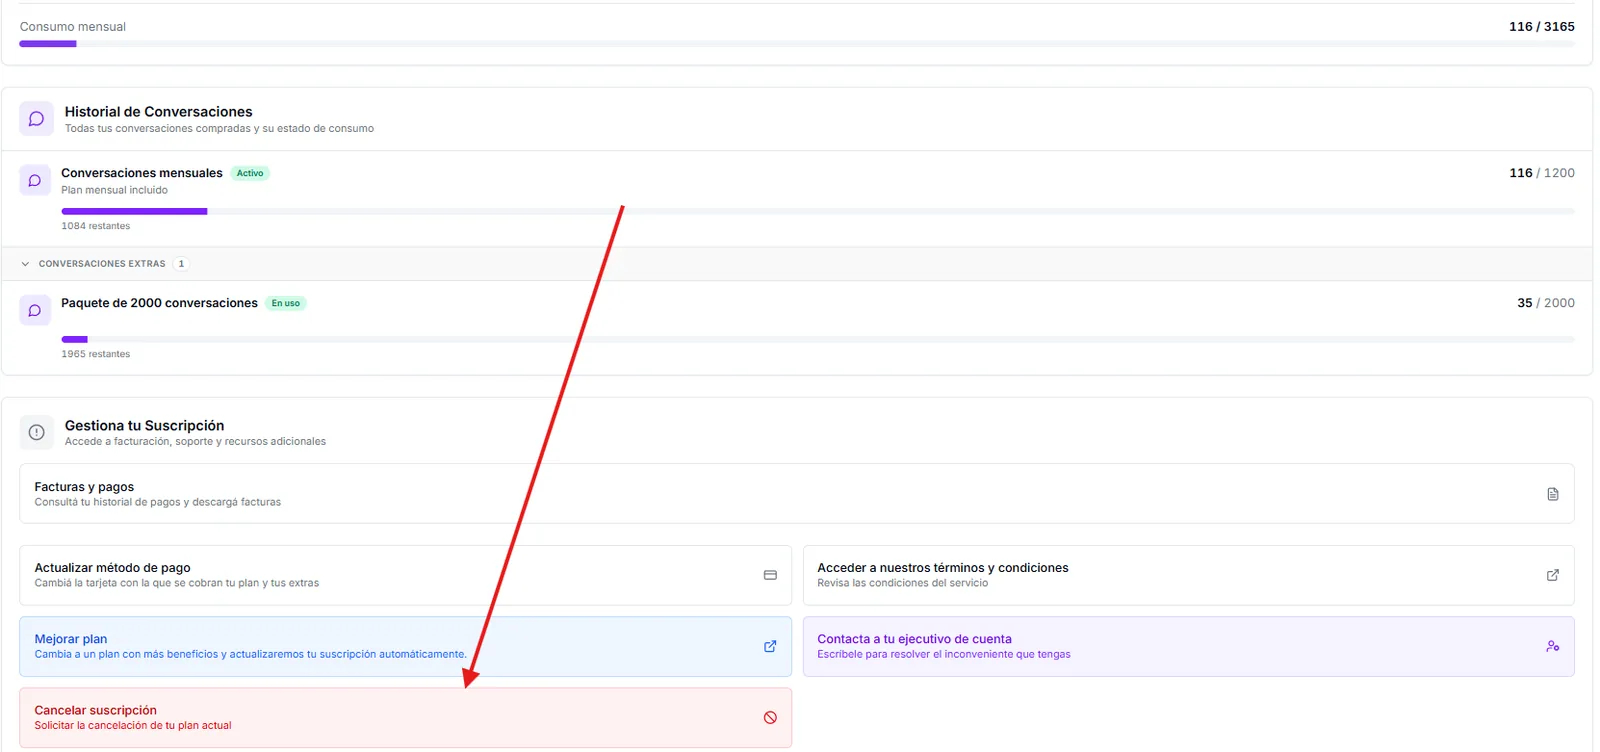Click the external link icon in Mejorar plan
1600x752 pixels.
[770, 646]
